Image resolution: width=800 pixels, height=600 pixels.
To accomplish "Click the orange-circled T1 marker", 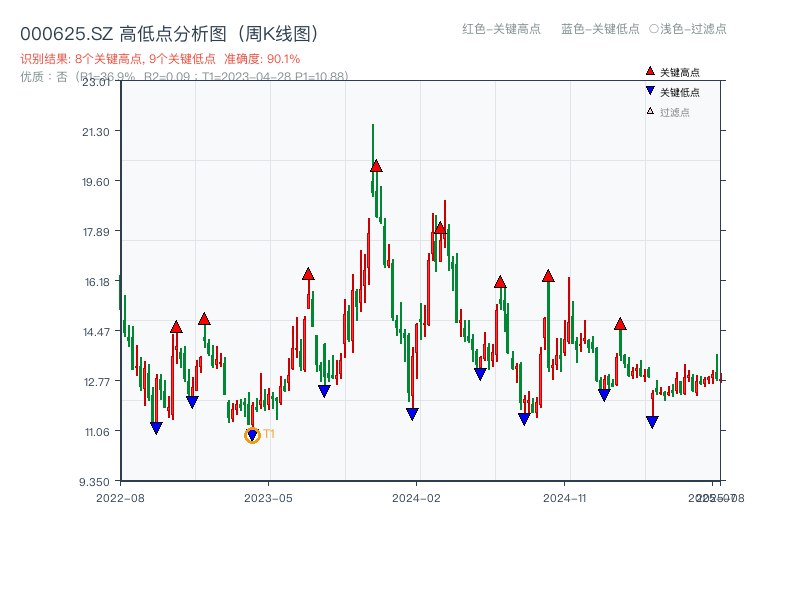I will point(252,434).
